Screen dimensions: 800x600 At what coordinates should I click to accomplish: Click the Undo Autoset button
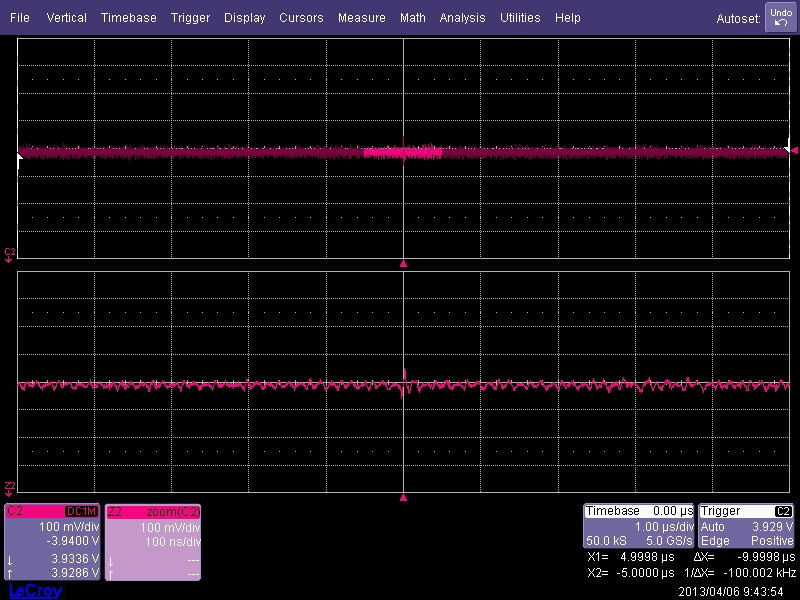779,17
